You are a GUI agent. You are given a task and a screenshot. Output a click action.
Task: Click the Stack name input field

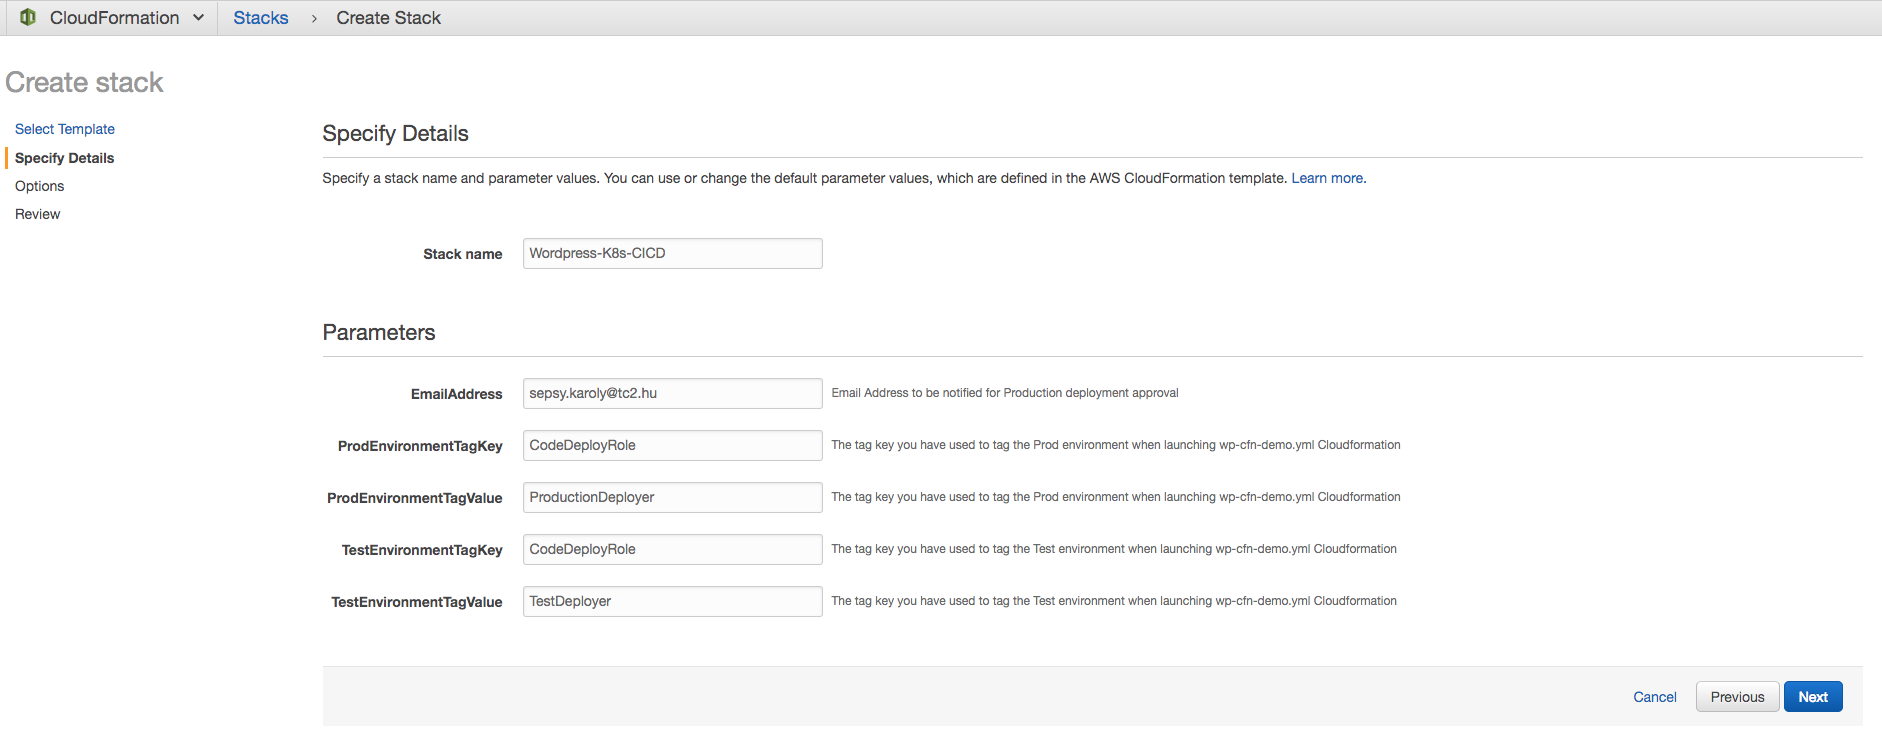click(x=672, y=253)
